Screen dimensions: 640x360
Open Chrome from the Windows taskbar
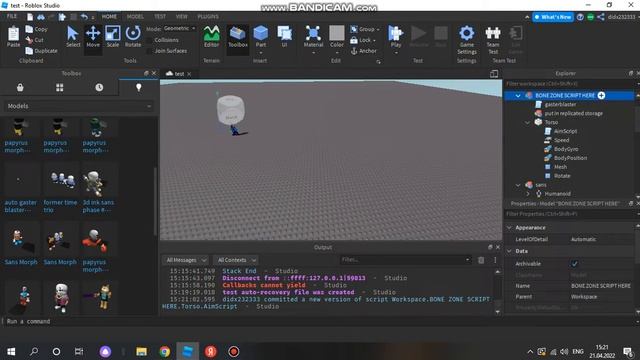[x=164, y=351]
